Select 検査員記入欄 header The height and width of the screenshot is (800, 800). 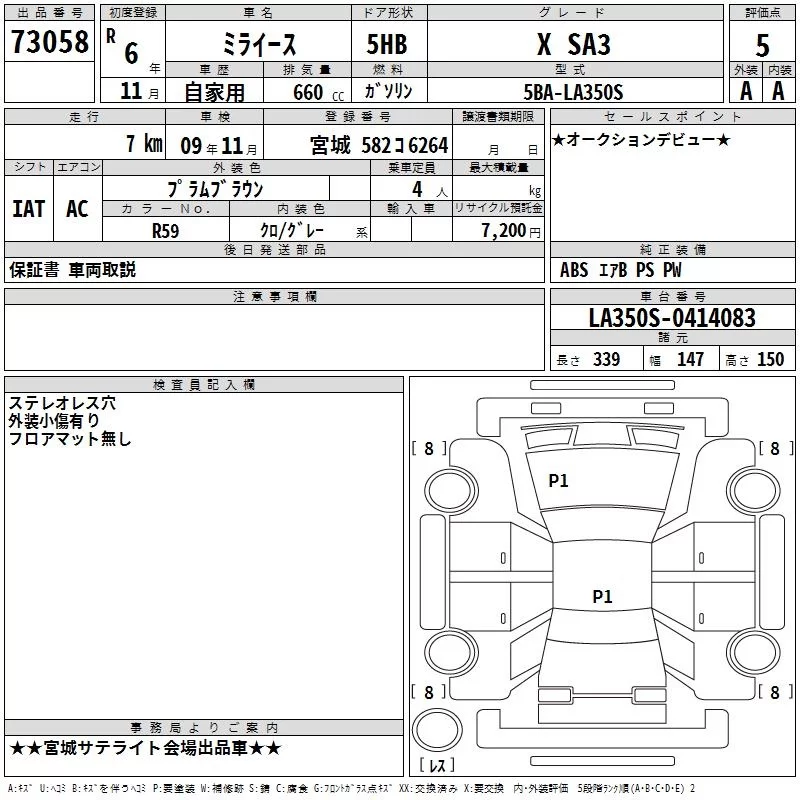click(x=204, y=385)
